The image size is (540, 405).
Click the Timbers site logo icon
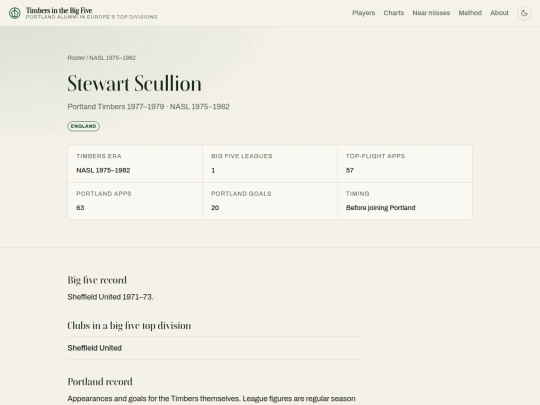14,13
